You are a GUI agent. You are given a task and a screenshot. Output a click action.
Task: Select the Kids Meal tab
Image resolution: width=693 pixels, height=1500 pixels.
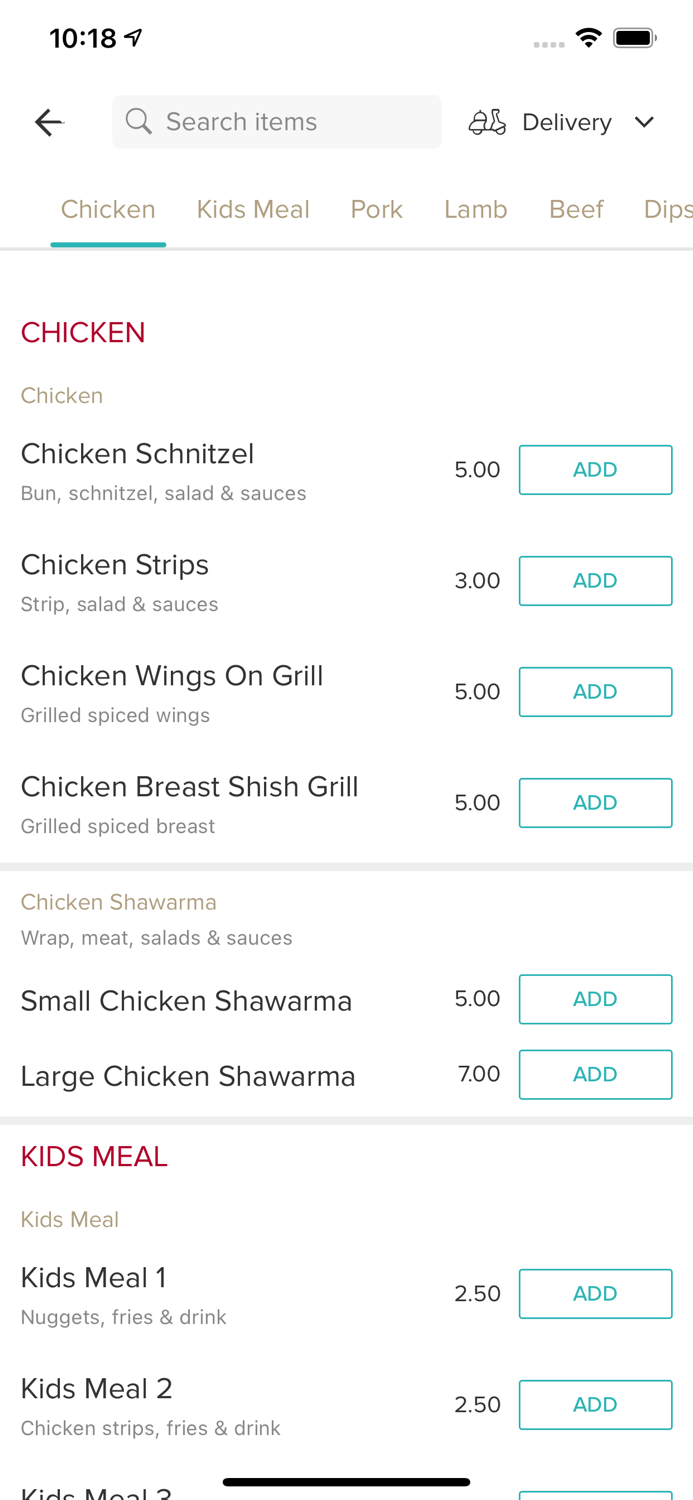point(253,209)
